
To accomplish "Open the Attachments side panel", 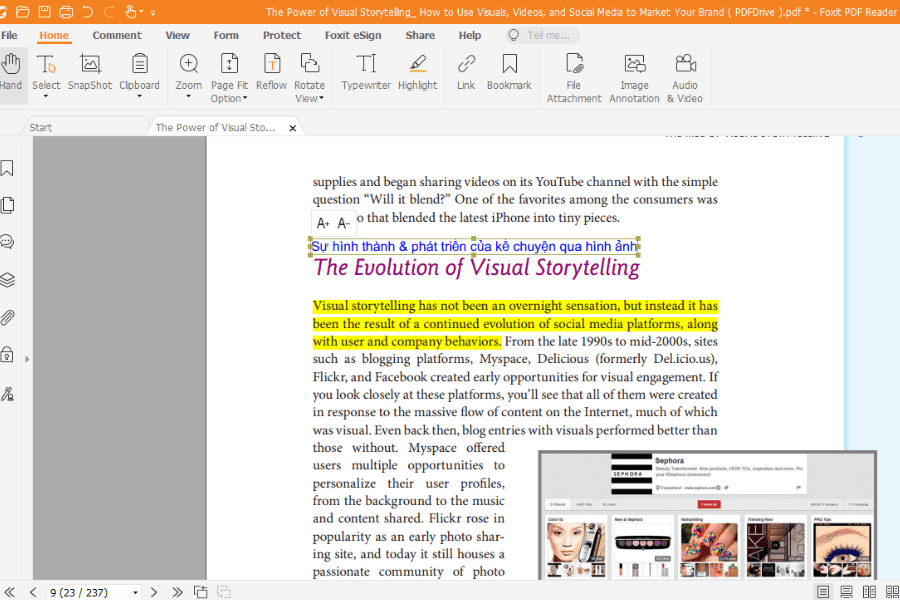I will [x=7, y=318].
